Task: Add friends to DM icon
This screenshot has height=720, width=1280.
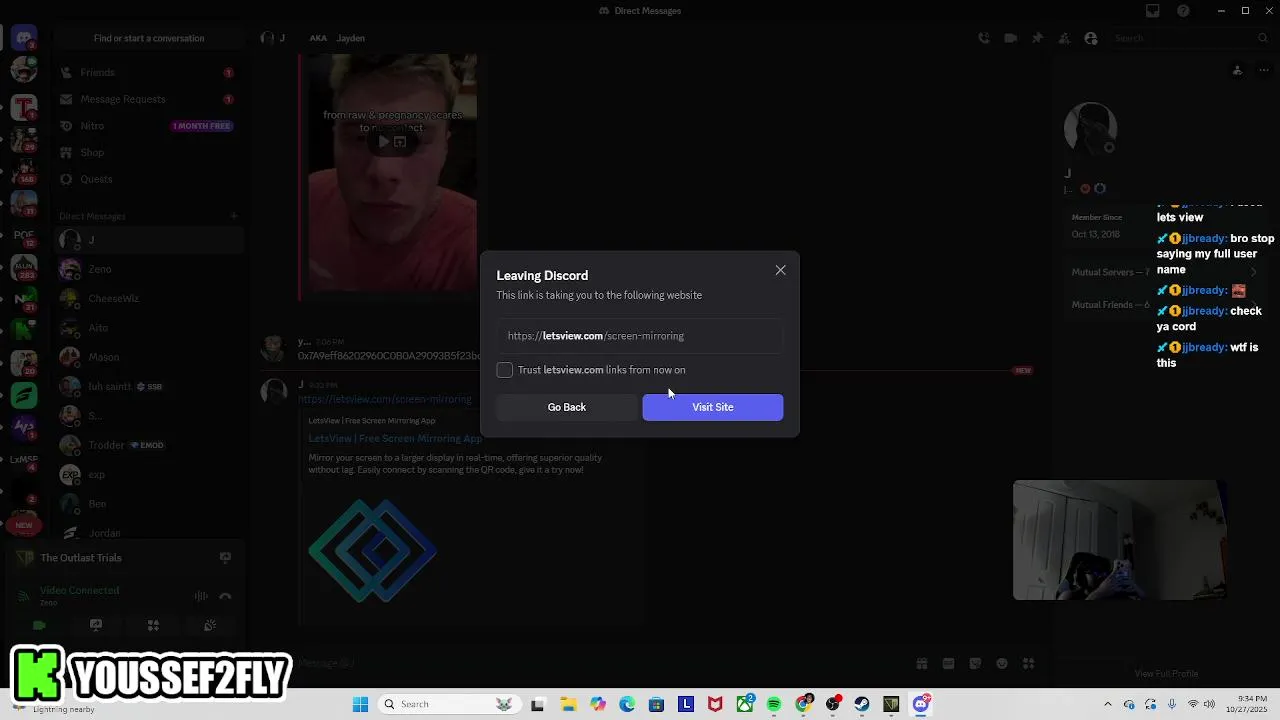Action: pyautogui.click(x=1064, y=38)
